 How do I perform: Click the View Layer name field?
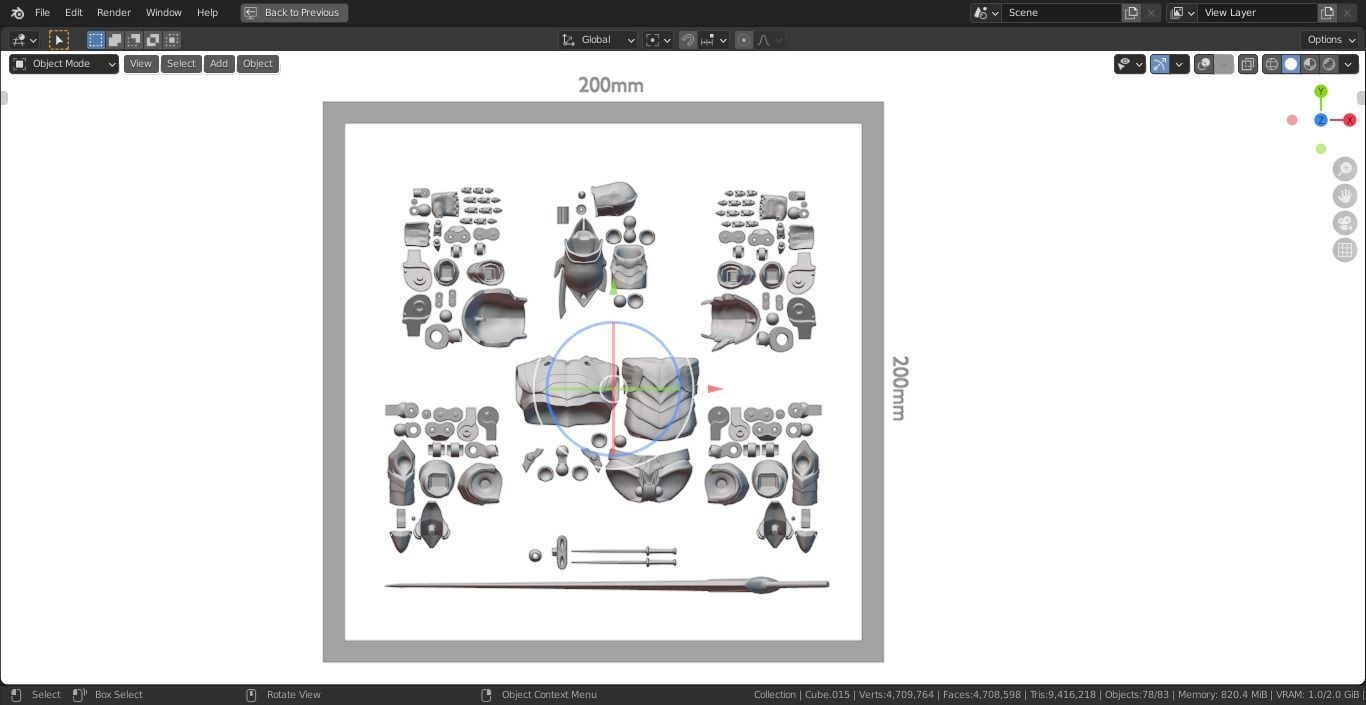[x=1258, y=13]
